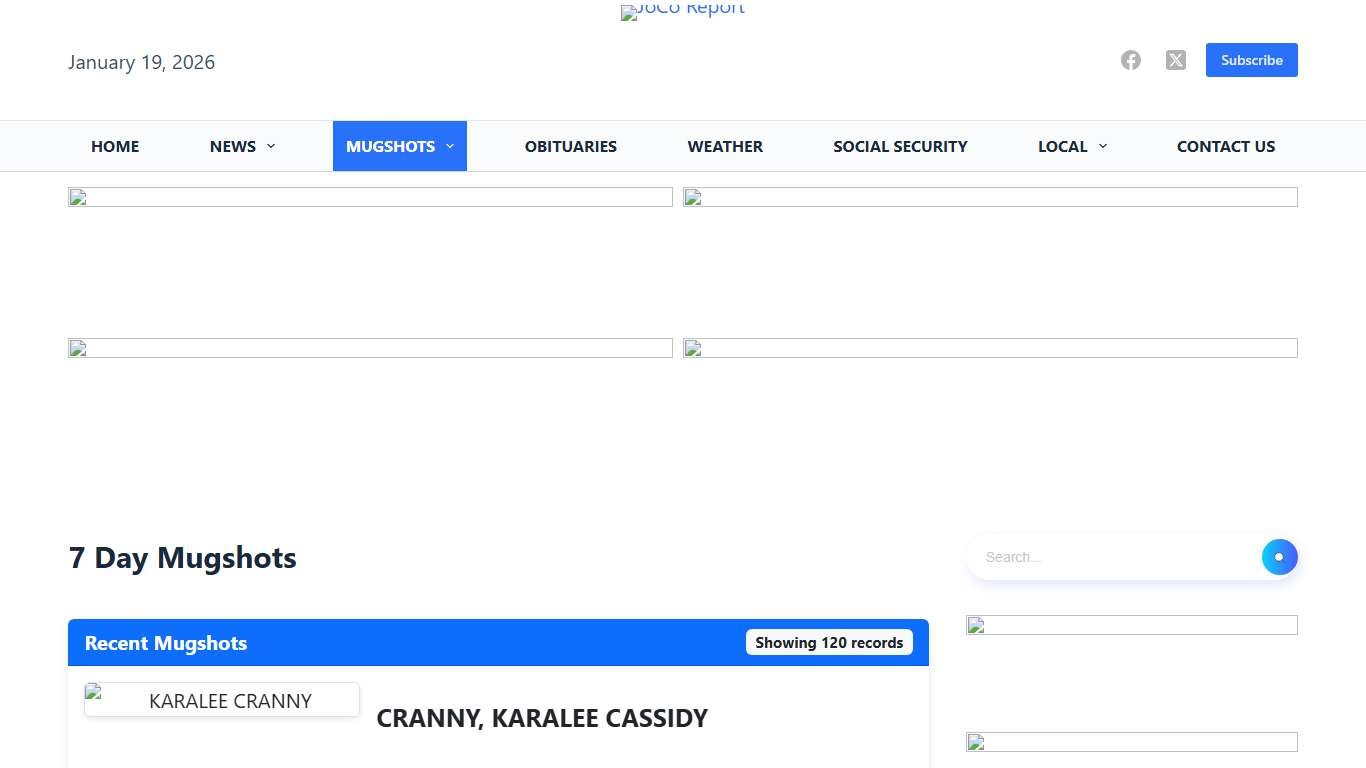Go to the HOME menu item
Screen dimensions: 1366x768
tap(115, 146)
